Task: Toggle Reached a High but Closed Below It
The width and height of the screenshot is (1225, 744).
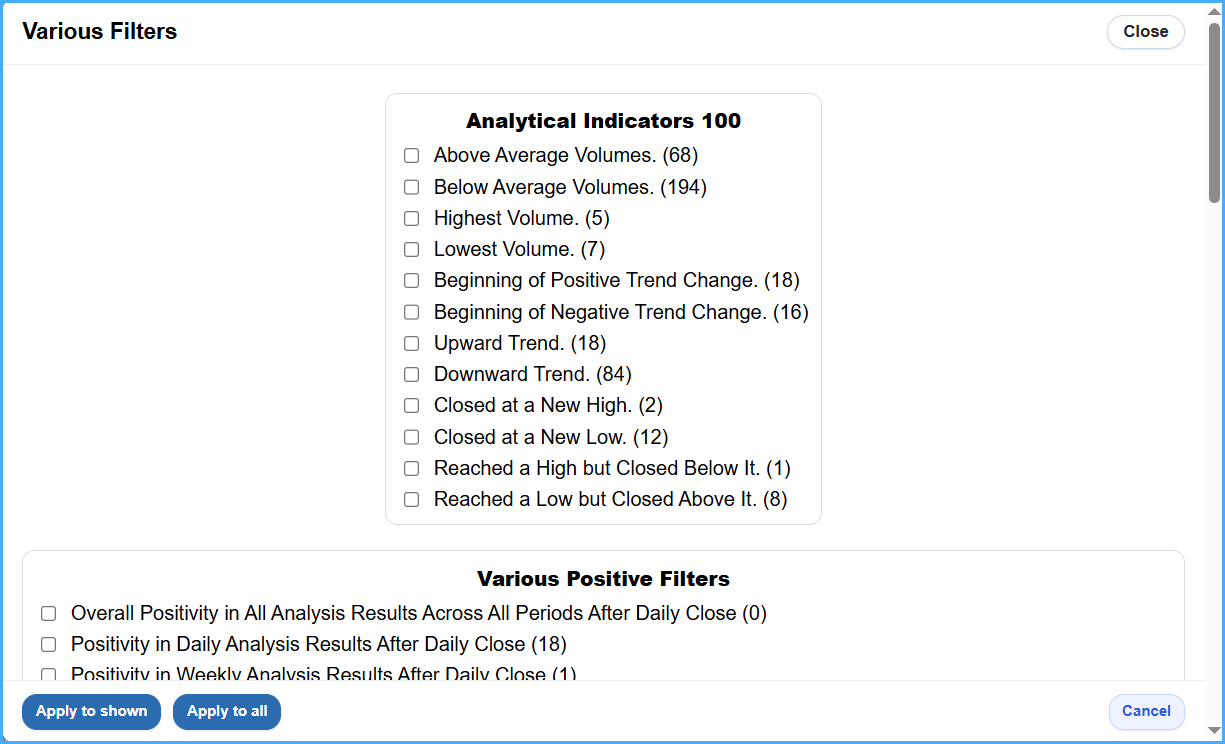Action: click(411, 468)
